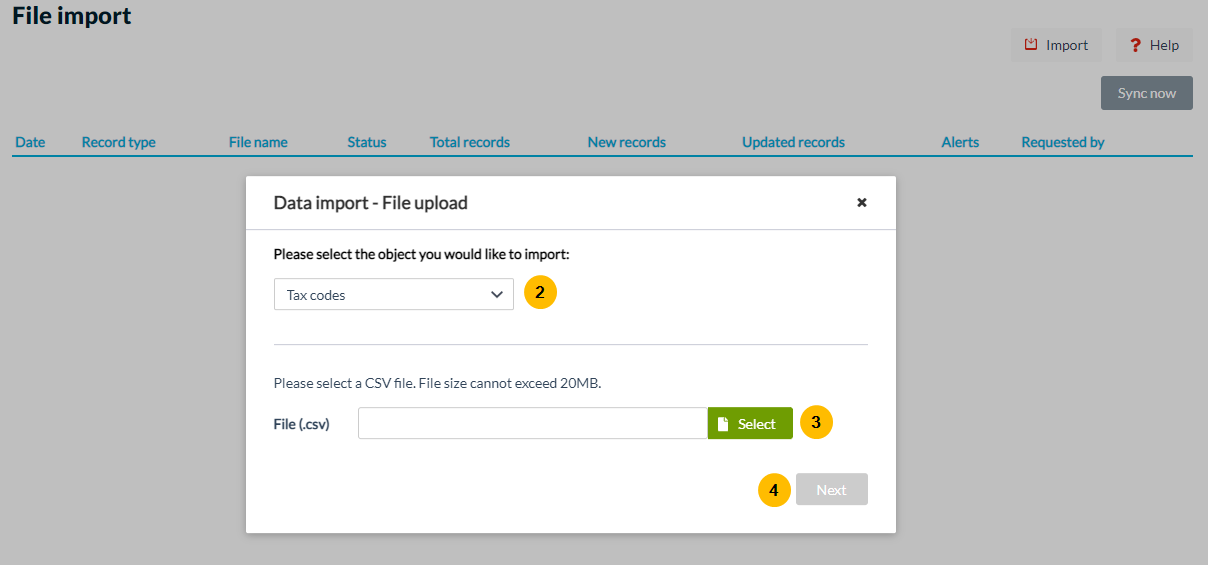Click the 'File (.csv)' label

tap(301, 424)
